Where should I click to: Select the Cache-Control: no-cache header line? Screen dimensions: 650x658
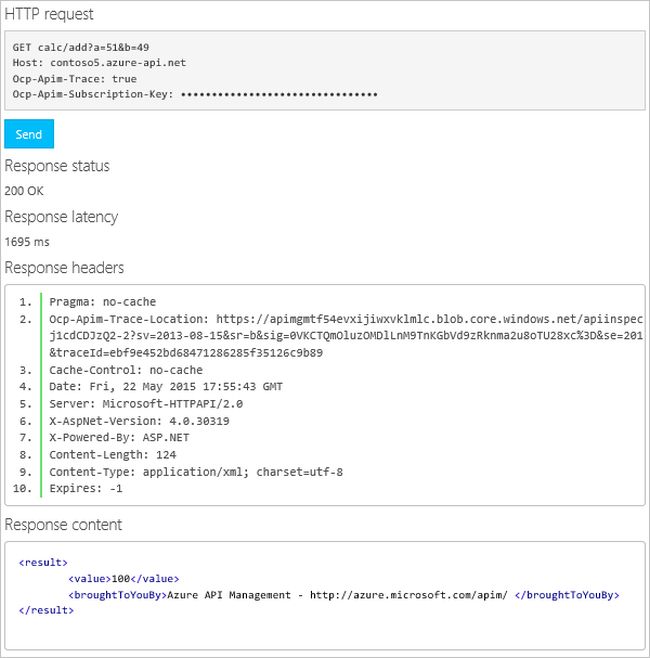(126, 370)
